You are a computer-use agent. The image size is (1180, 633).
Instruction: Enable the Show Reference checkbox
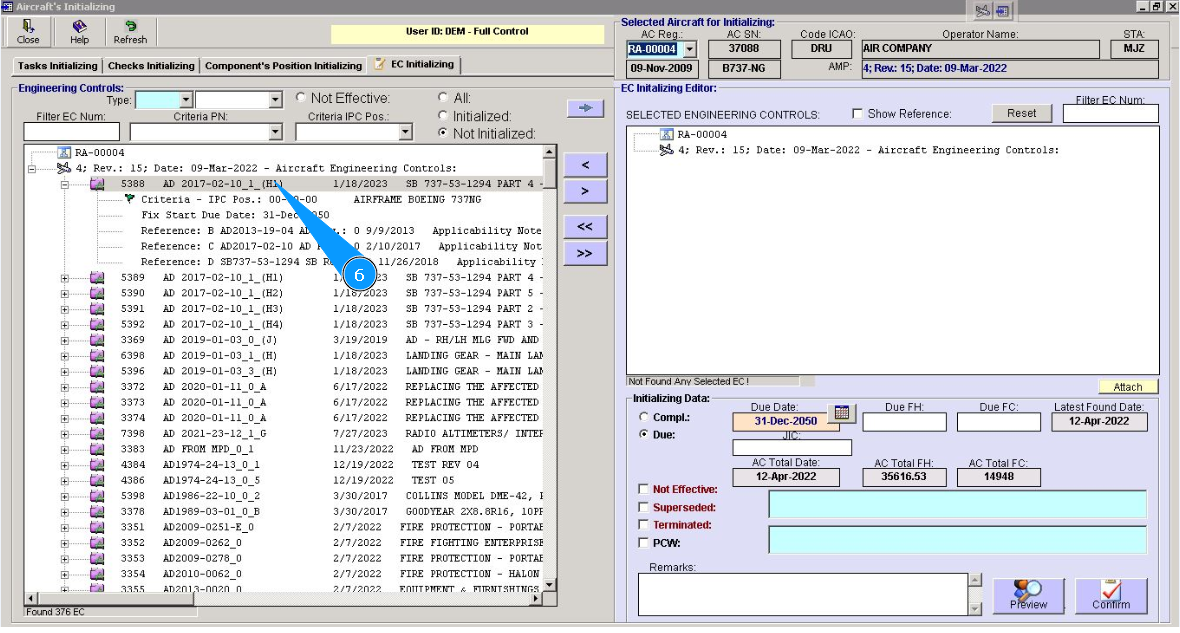click(857, 114)
